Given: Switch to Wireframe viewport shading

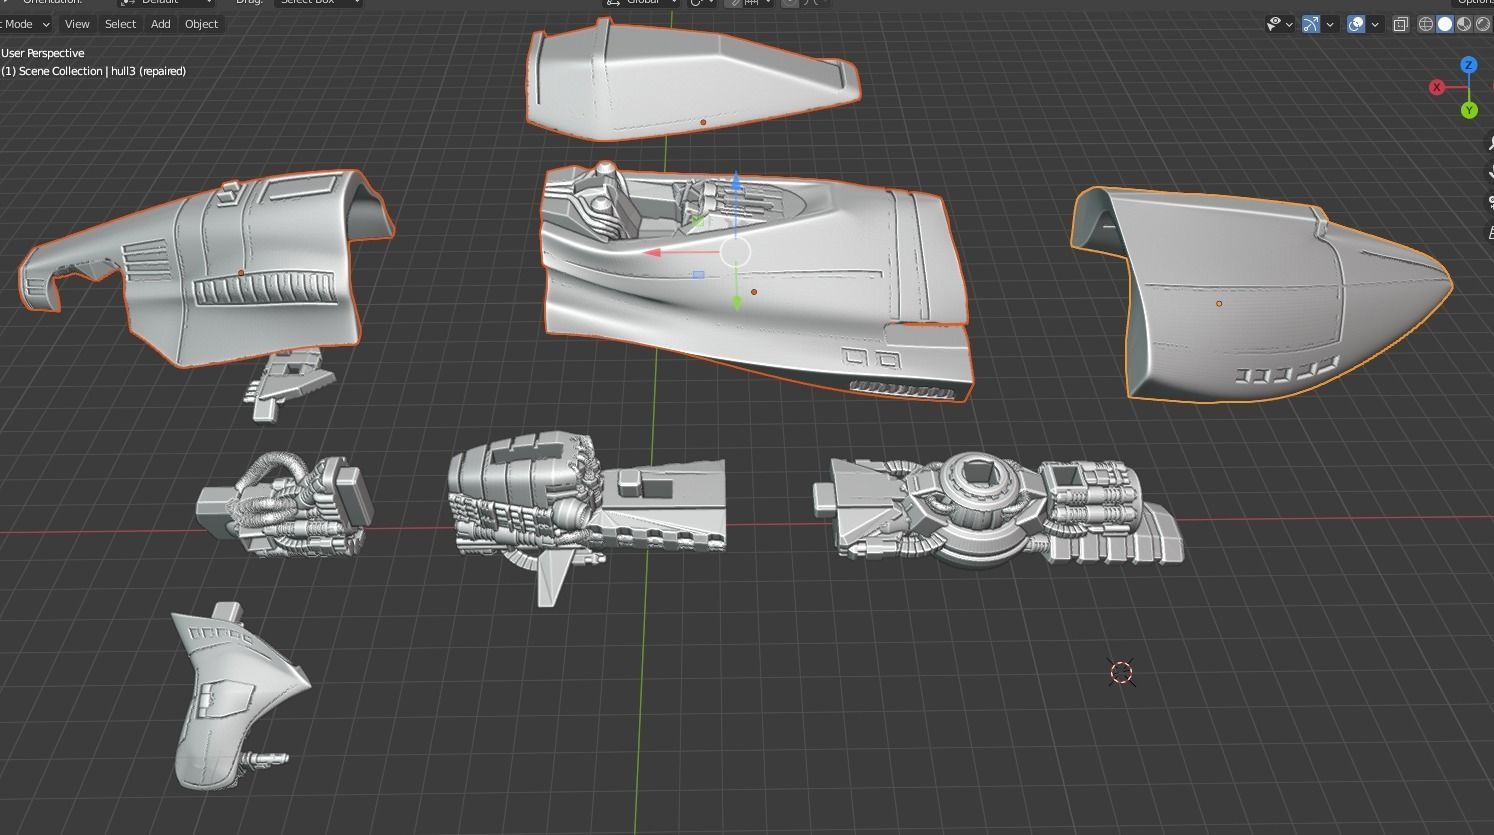Looking at the screenshot, I should click(1426, 24).
